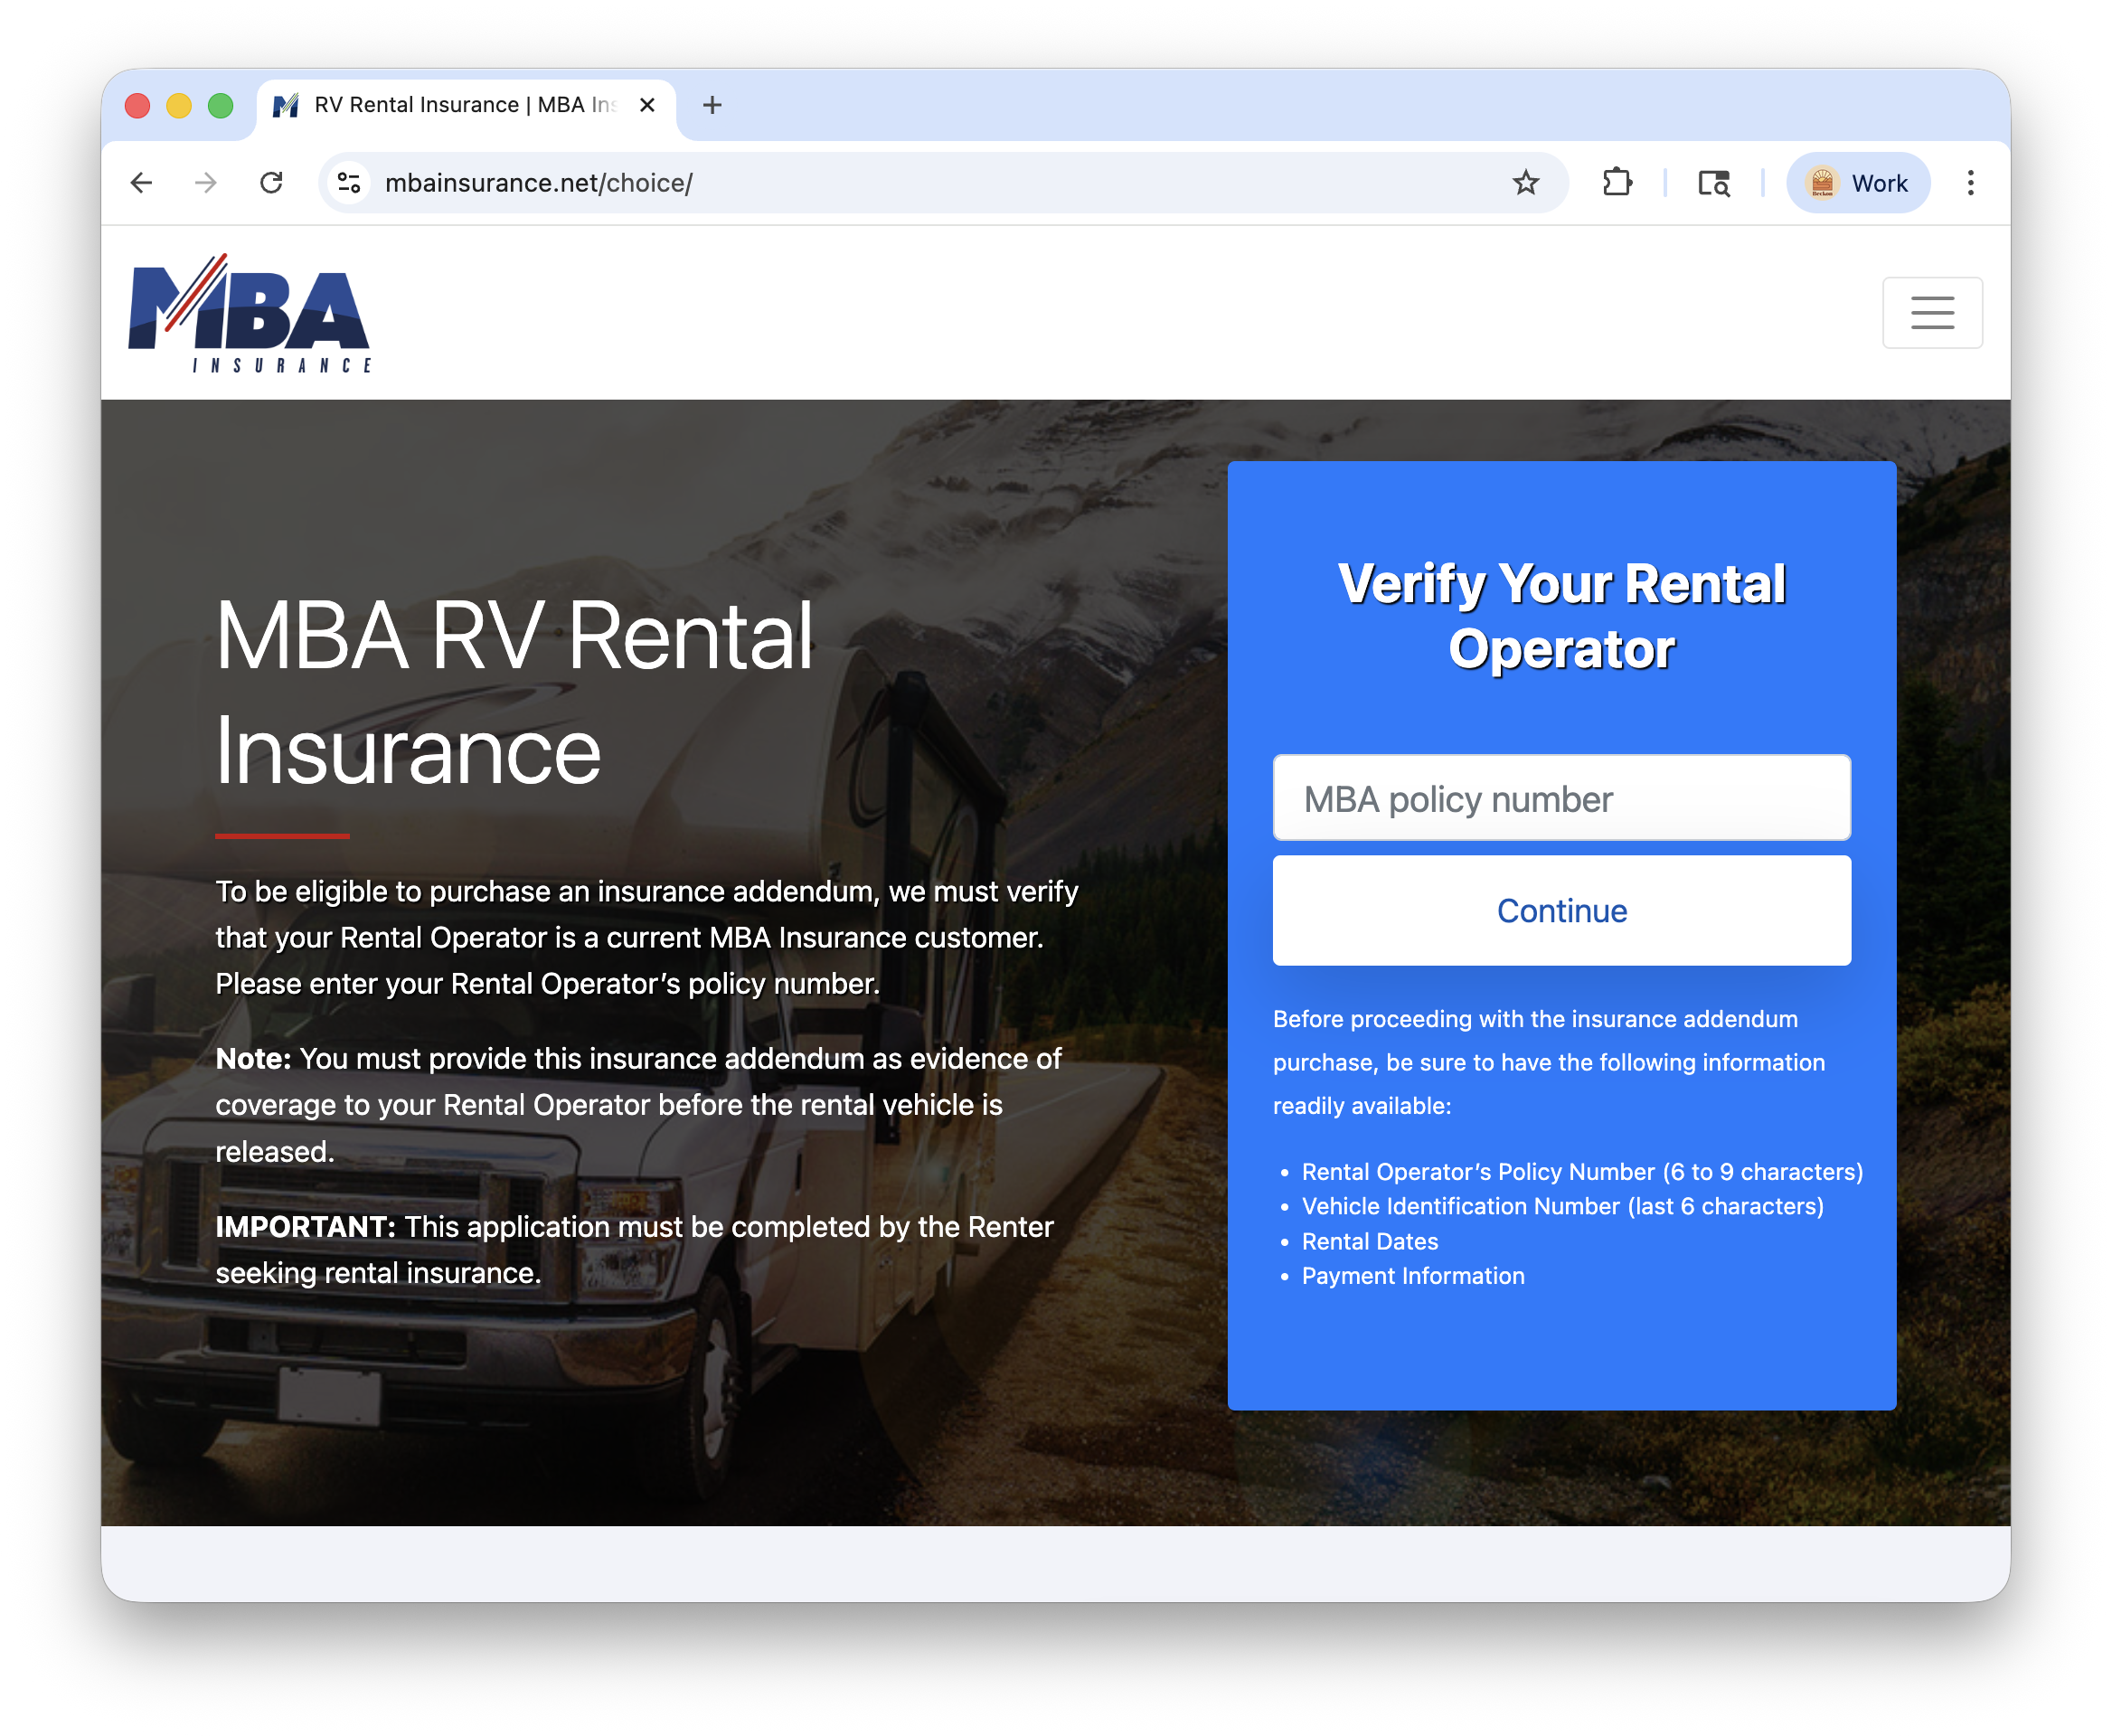Screen dimensions: 2112x1736
Task: Open Chrome three-dot menu
Action: 1970,183
